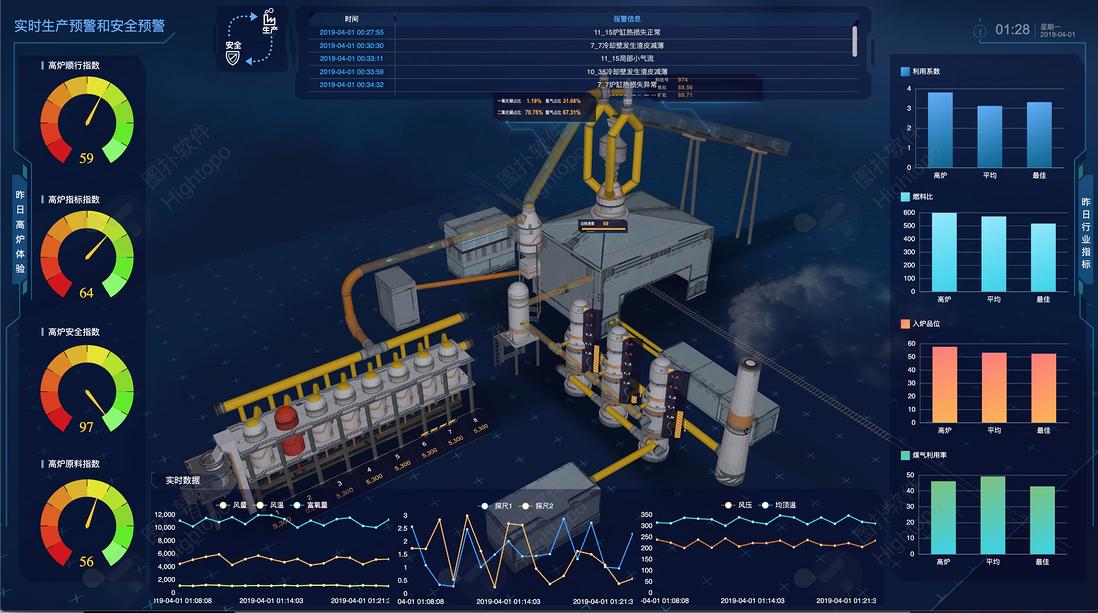Image resolution: width=1098 pixels, height=613 pixels.
Task: Click the 报警信息 column header
Action: (627, 19)
